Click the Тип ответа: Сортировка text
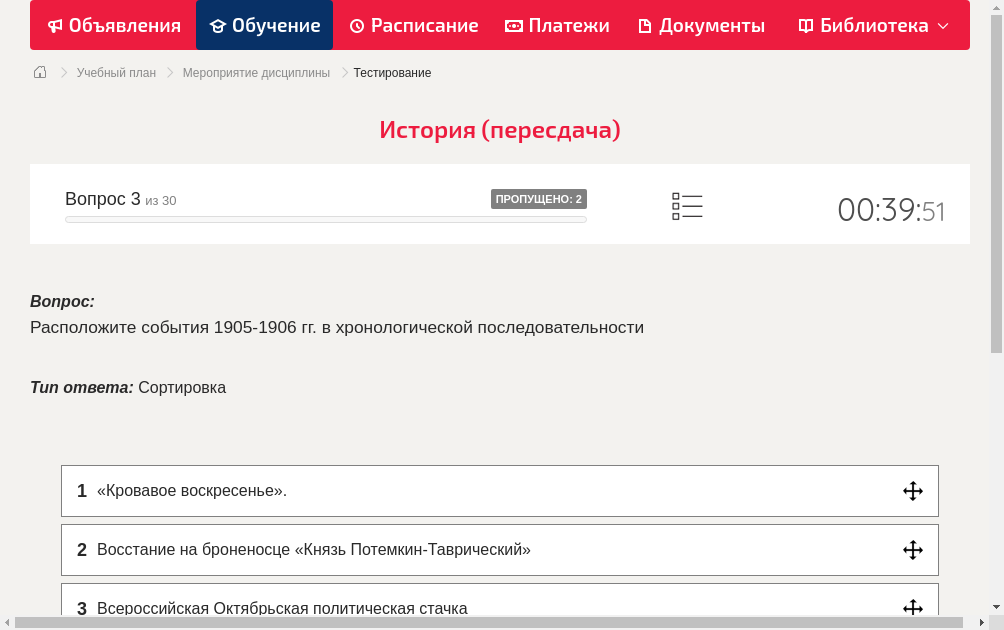 (x=128, y=387)
